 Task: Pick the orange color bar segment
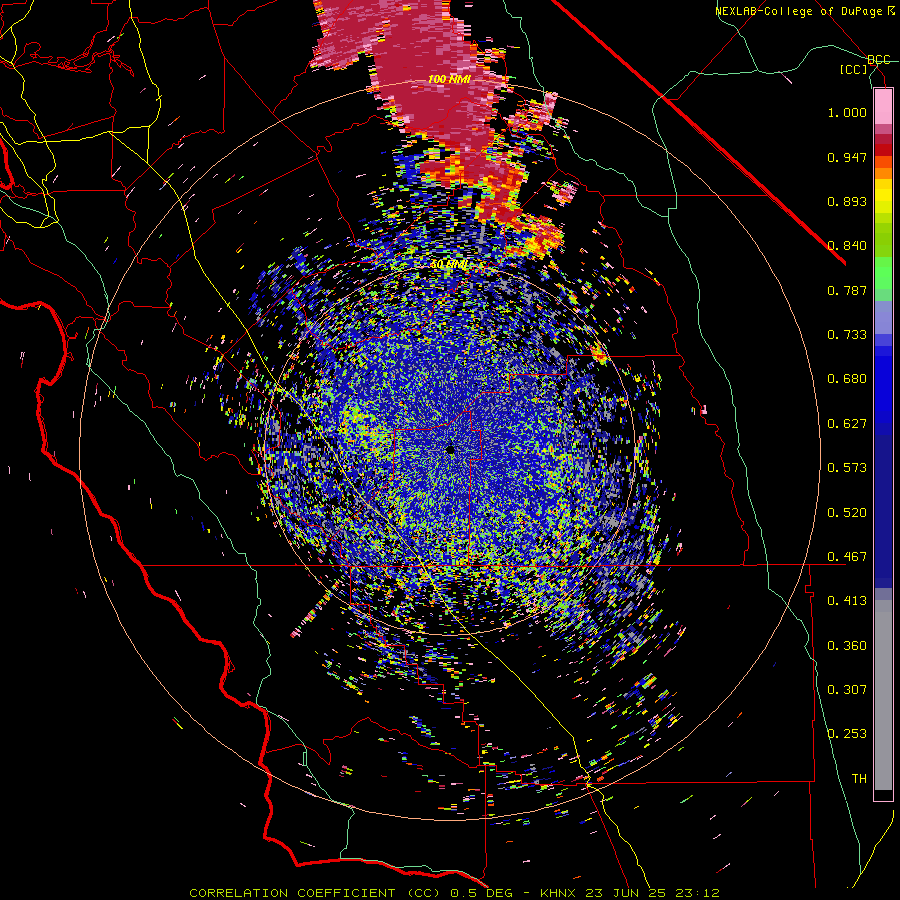[x=883, y=173]
